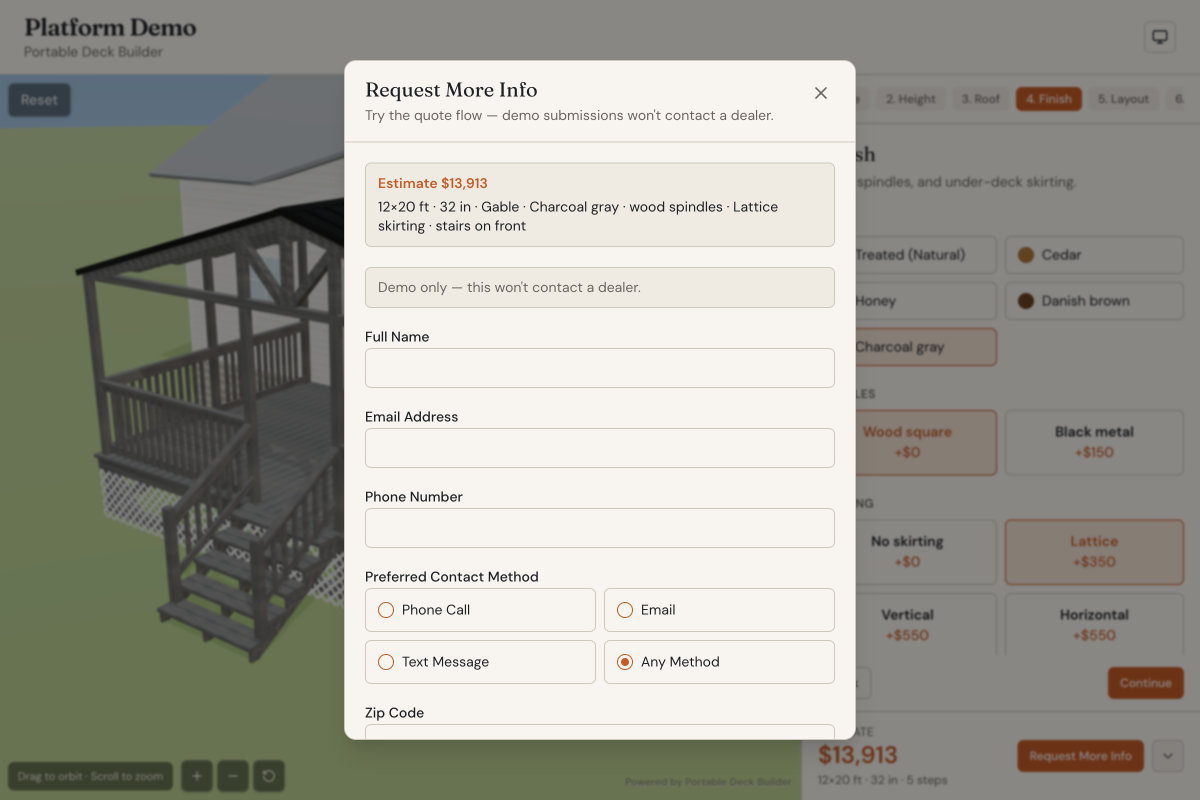The height and width of the screenshot is (800, 1200).
Task: Select Phone Call contact method
Action: 480,610
